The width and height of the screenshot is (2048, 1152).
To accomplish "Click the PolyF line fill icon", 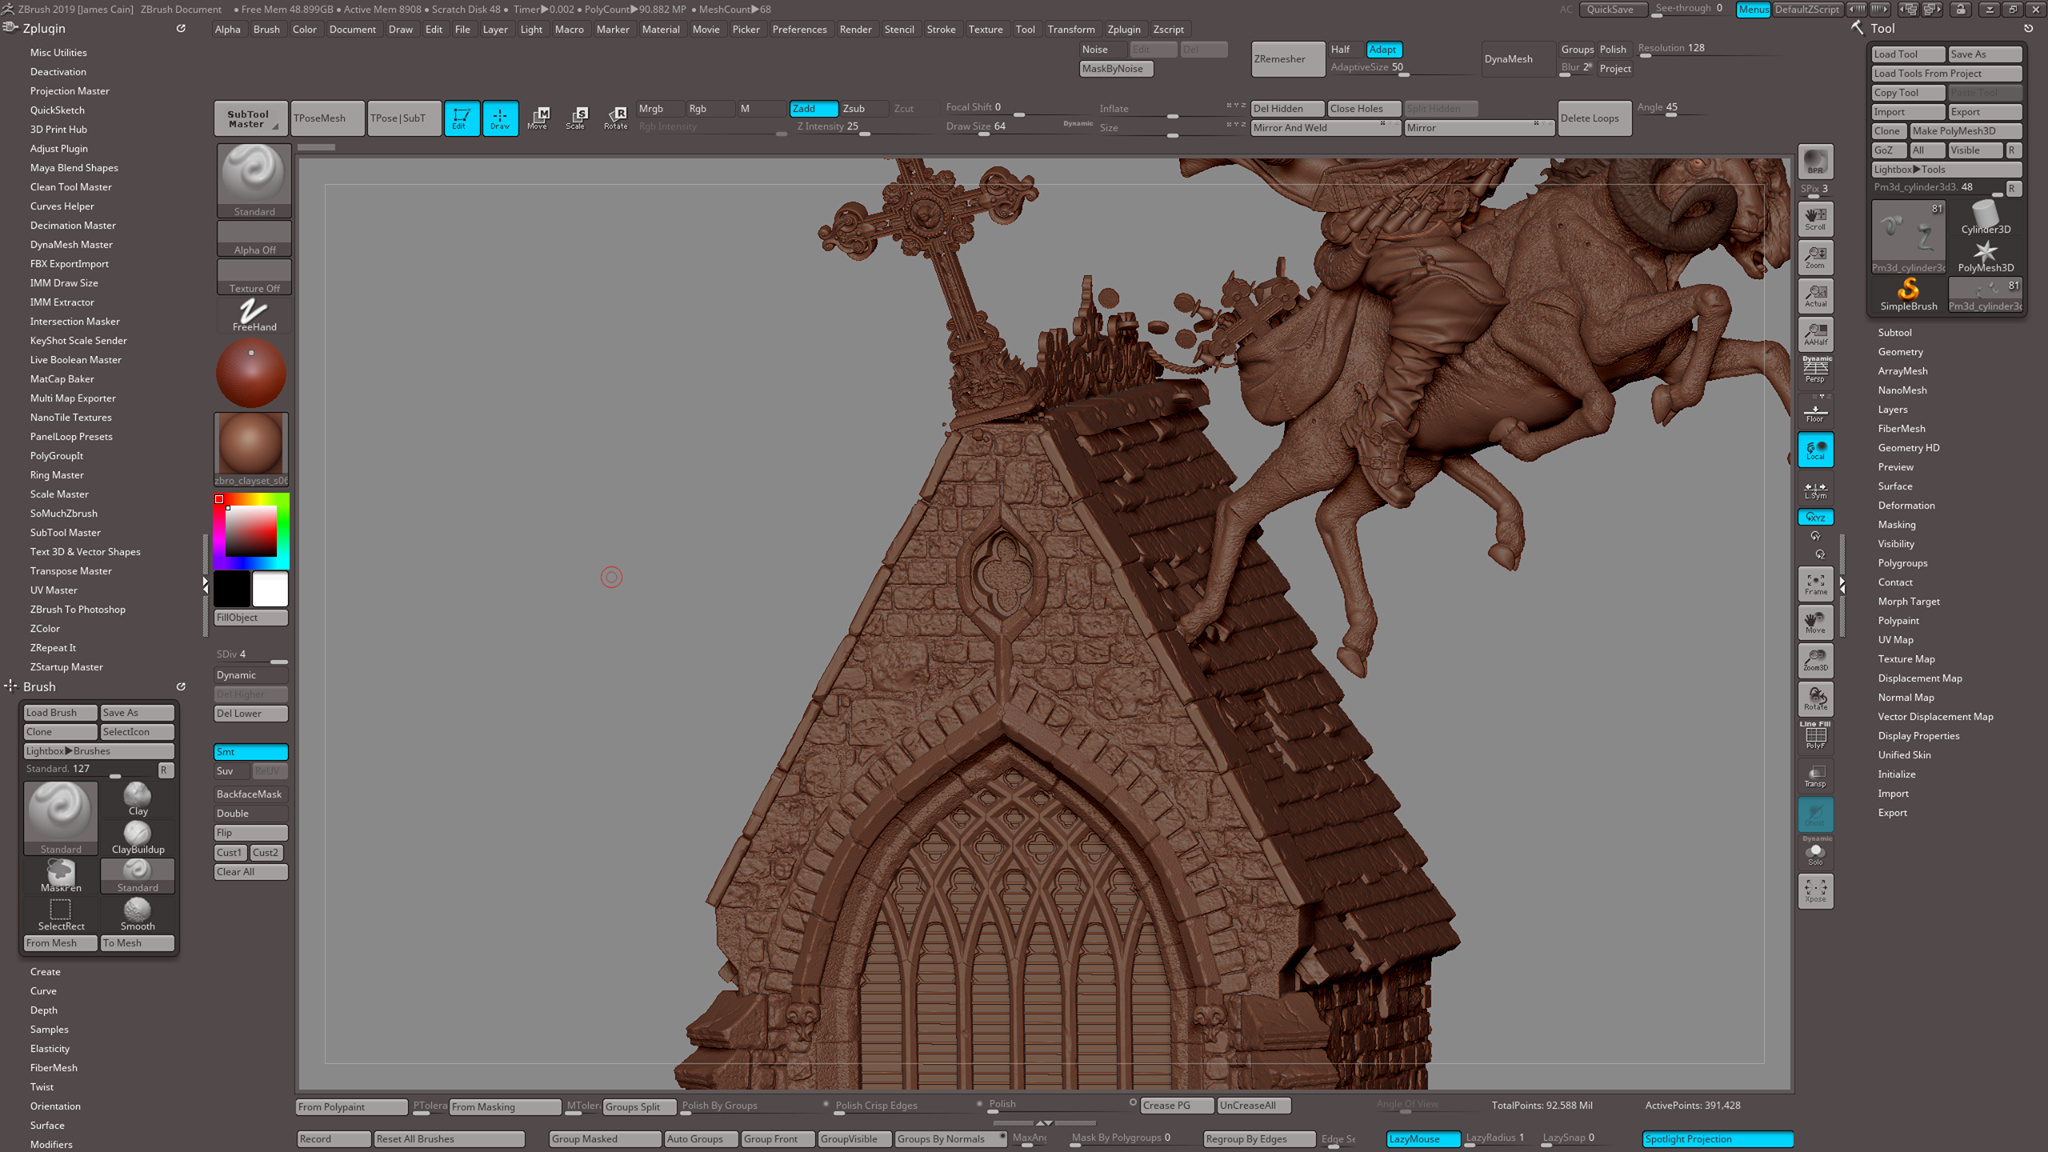I will point(1815,736).
